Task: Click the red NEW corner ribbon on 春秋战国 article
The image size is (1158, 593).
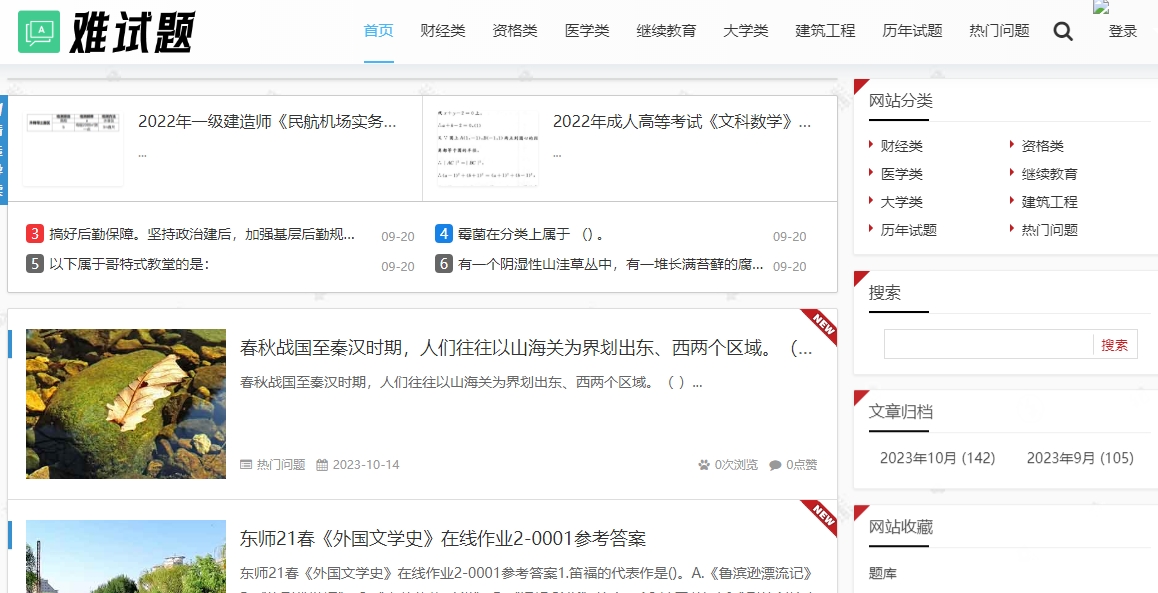Action: 820,323
